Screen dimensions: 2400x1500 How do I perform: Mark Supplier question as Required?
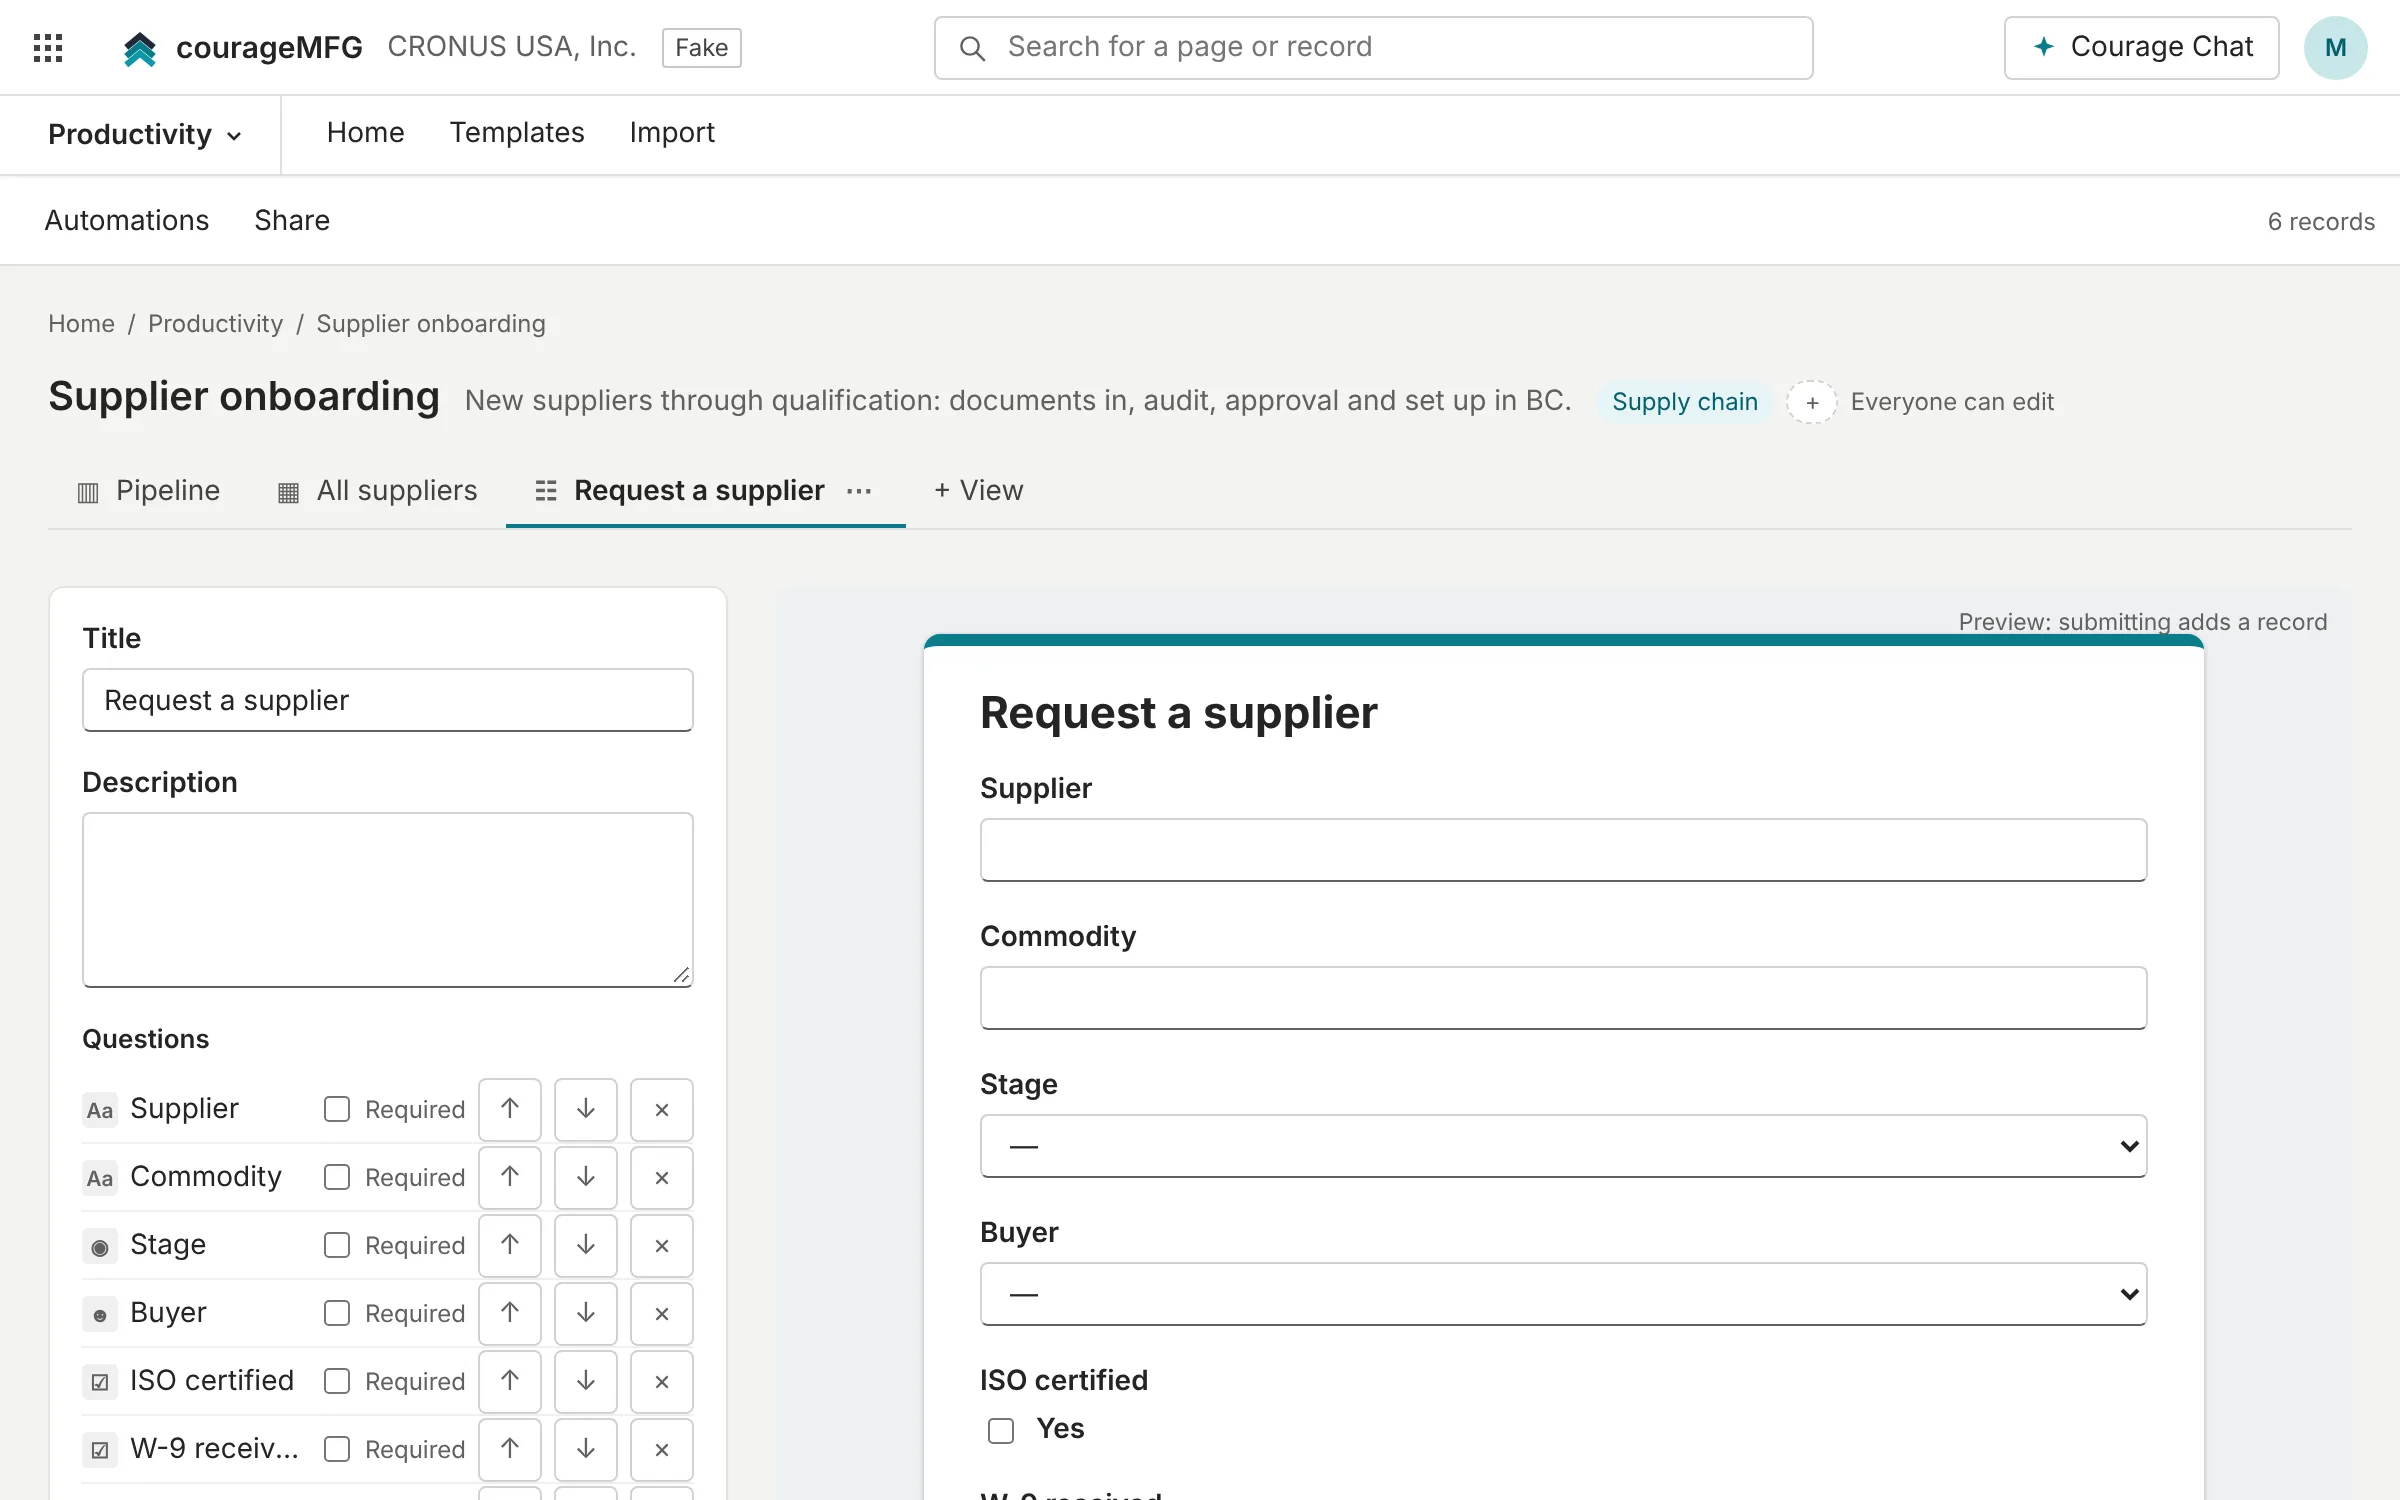[337, 1109]
